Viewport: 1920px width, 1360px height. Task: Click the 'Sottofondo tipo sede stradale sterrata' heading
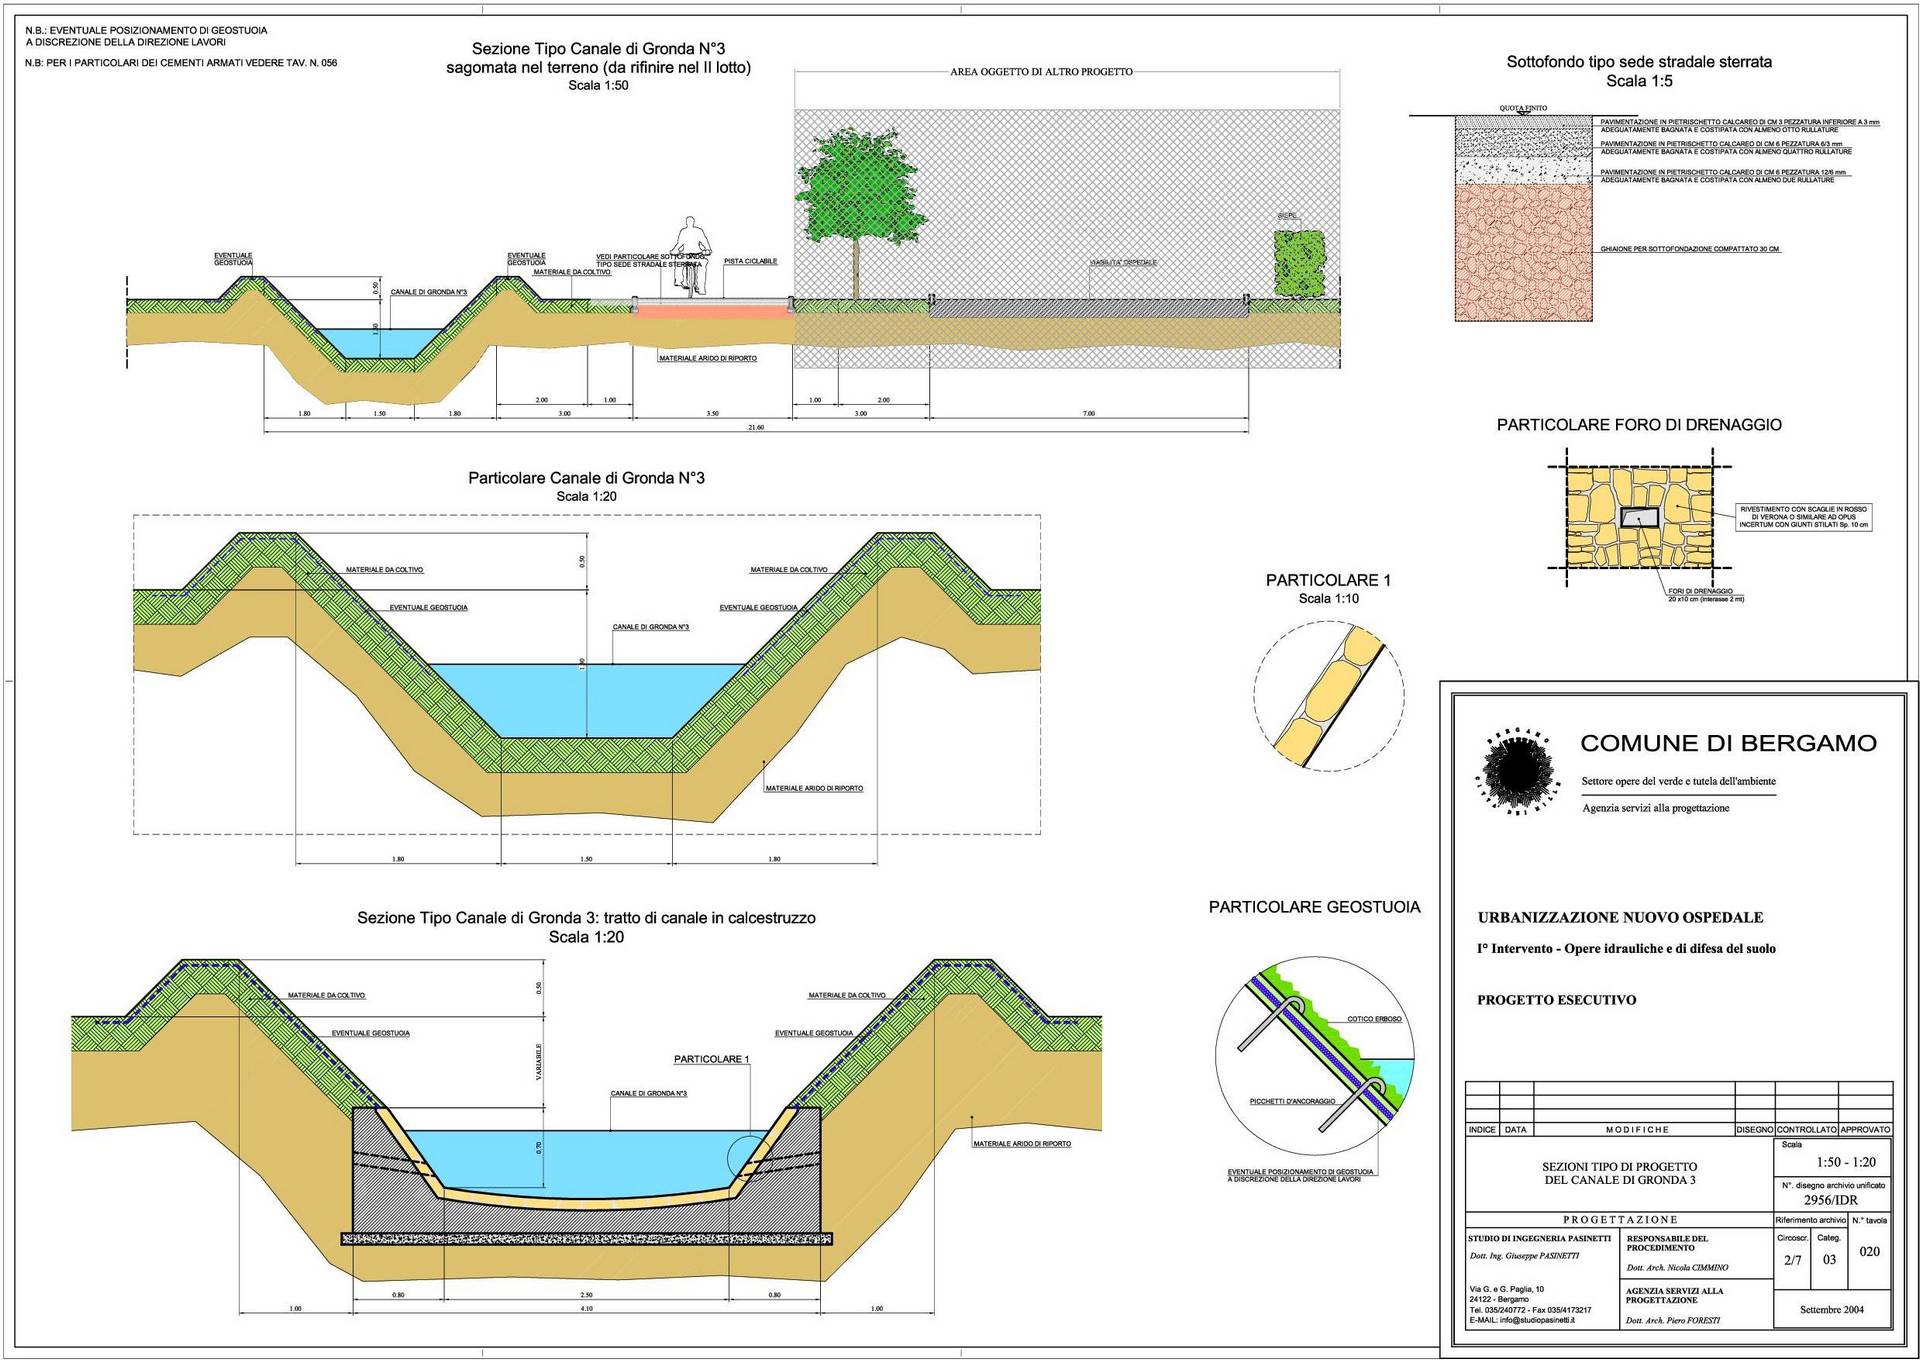point(1639,62)
